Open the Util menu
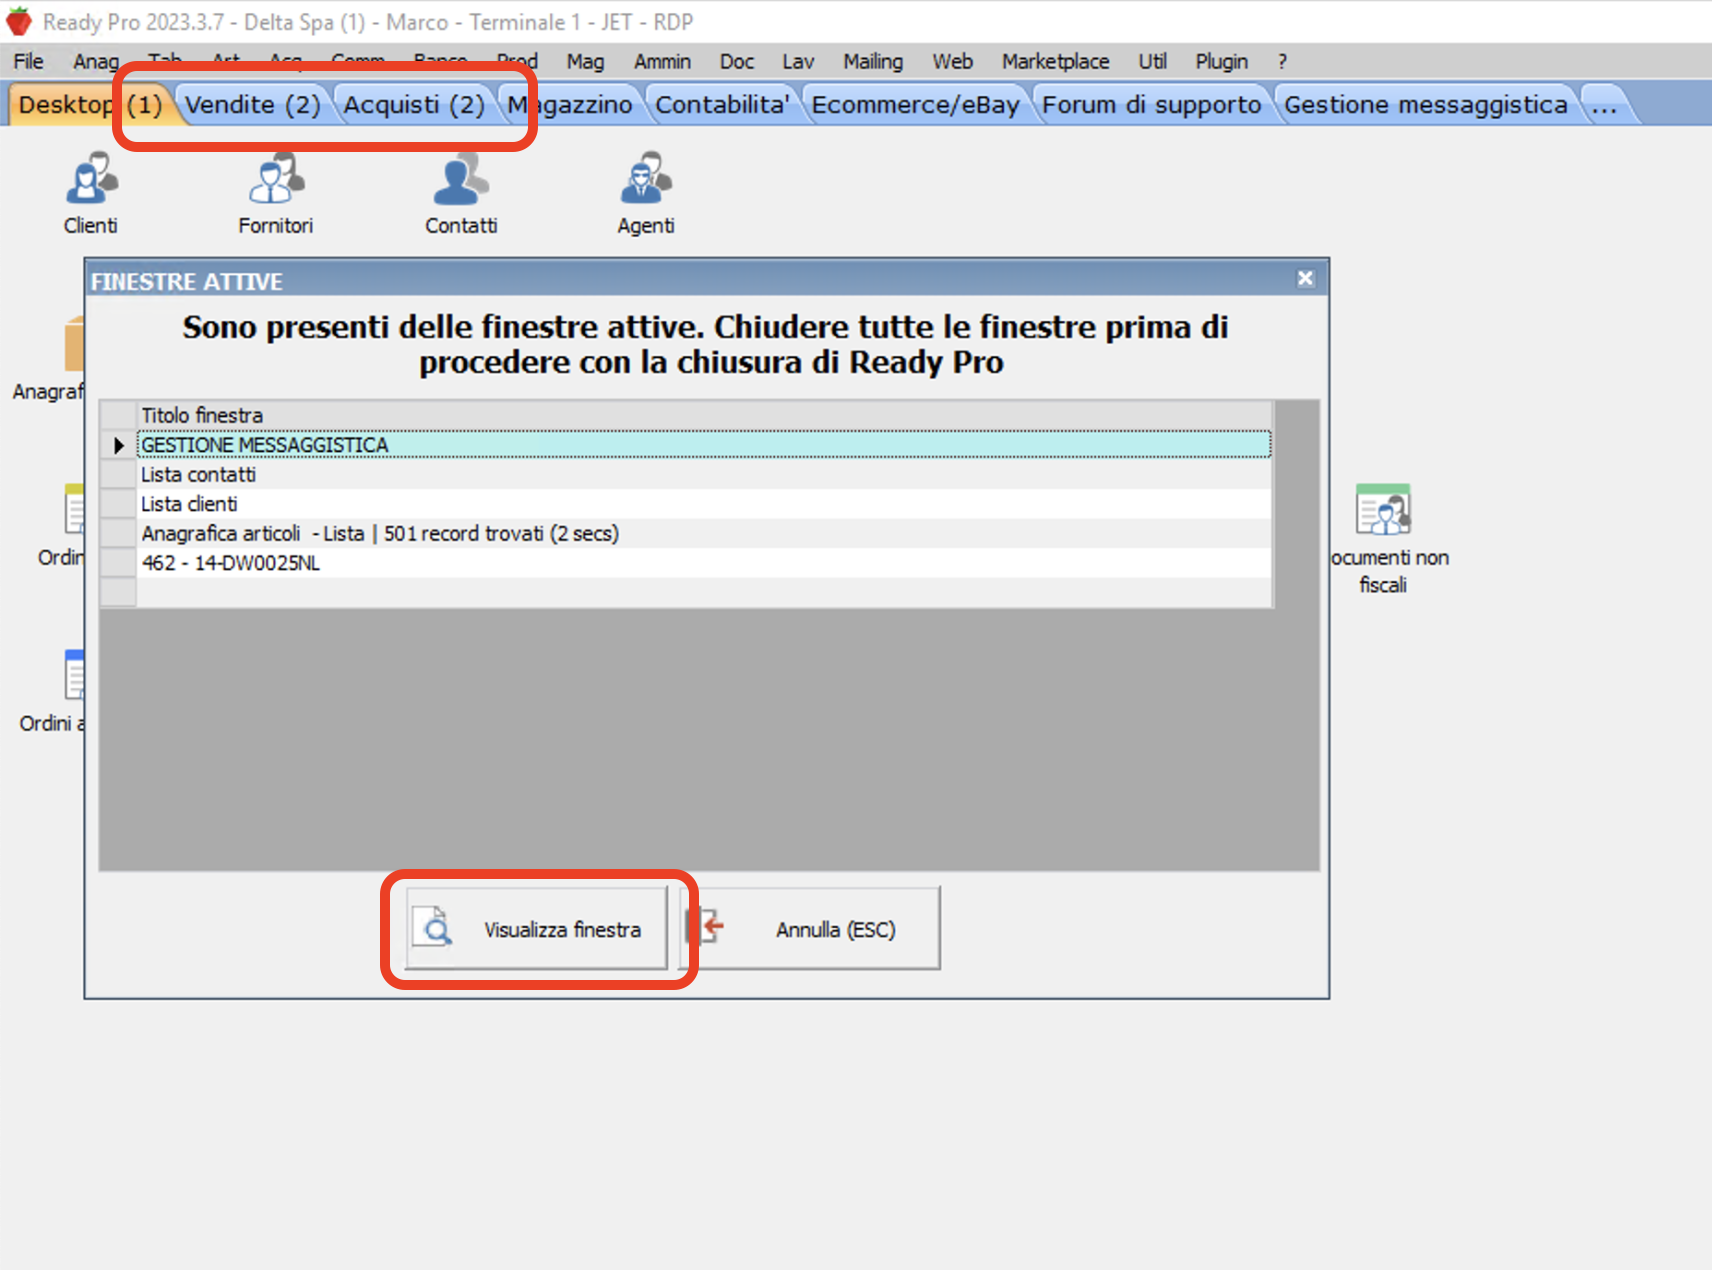Viewport: 1712px width, 1270px height. point(1153,62)
